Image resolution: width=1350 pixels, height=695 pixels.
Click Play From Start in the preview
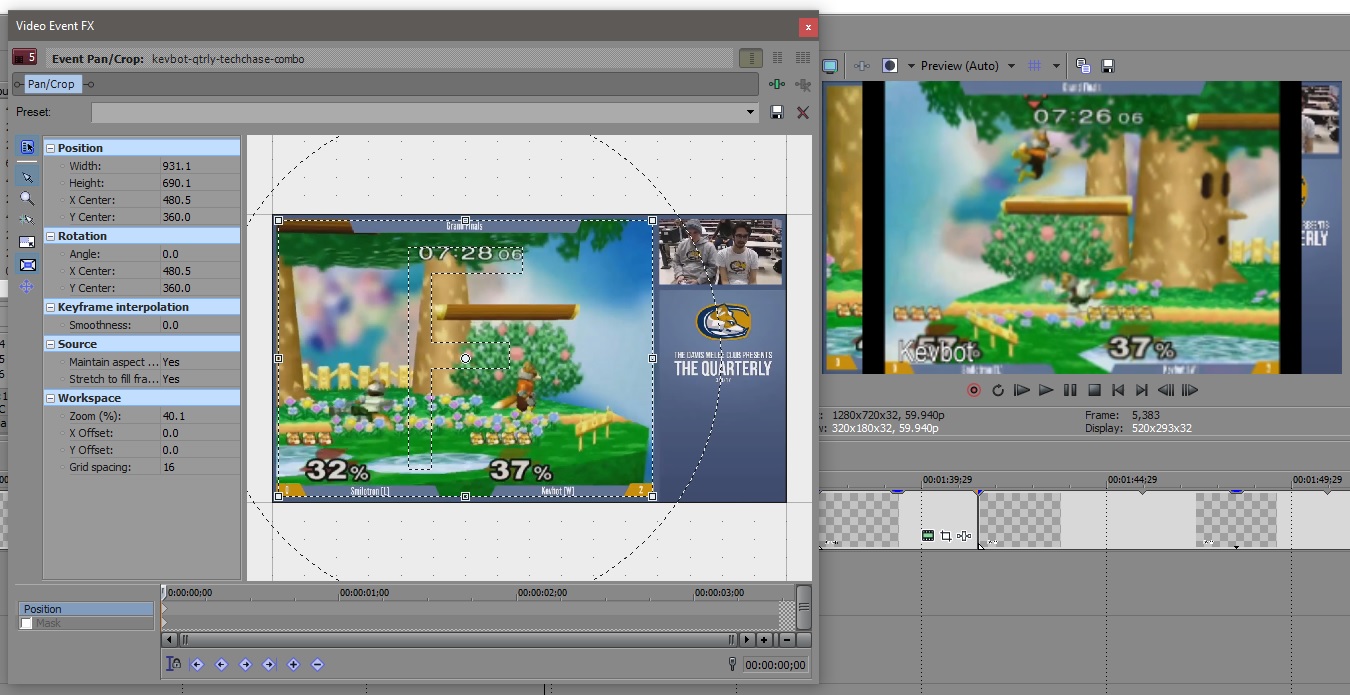[1021, 390]
